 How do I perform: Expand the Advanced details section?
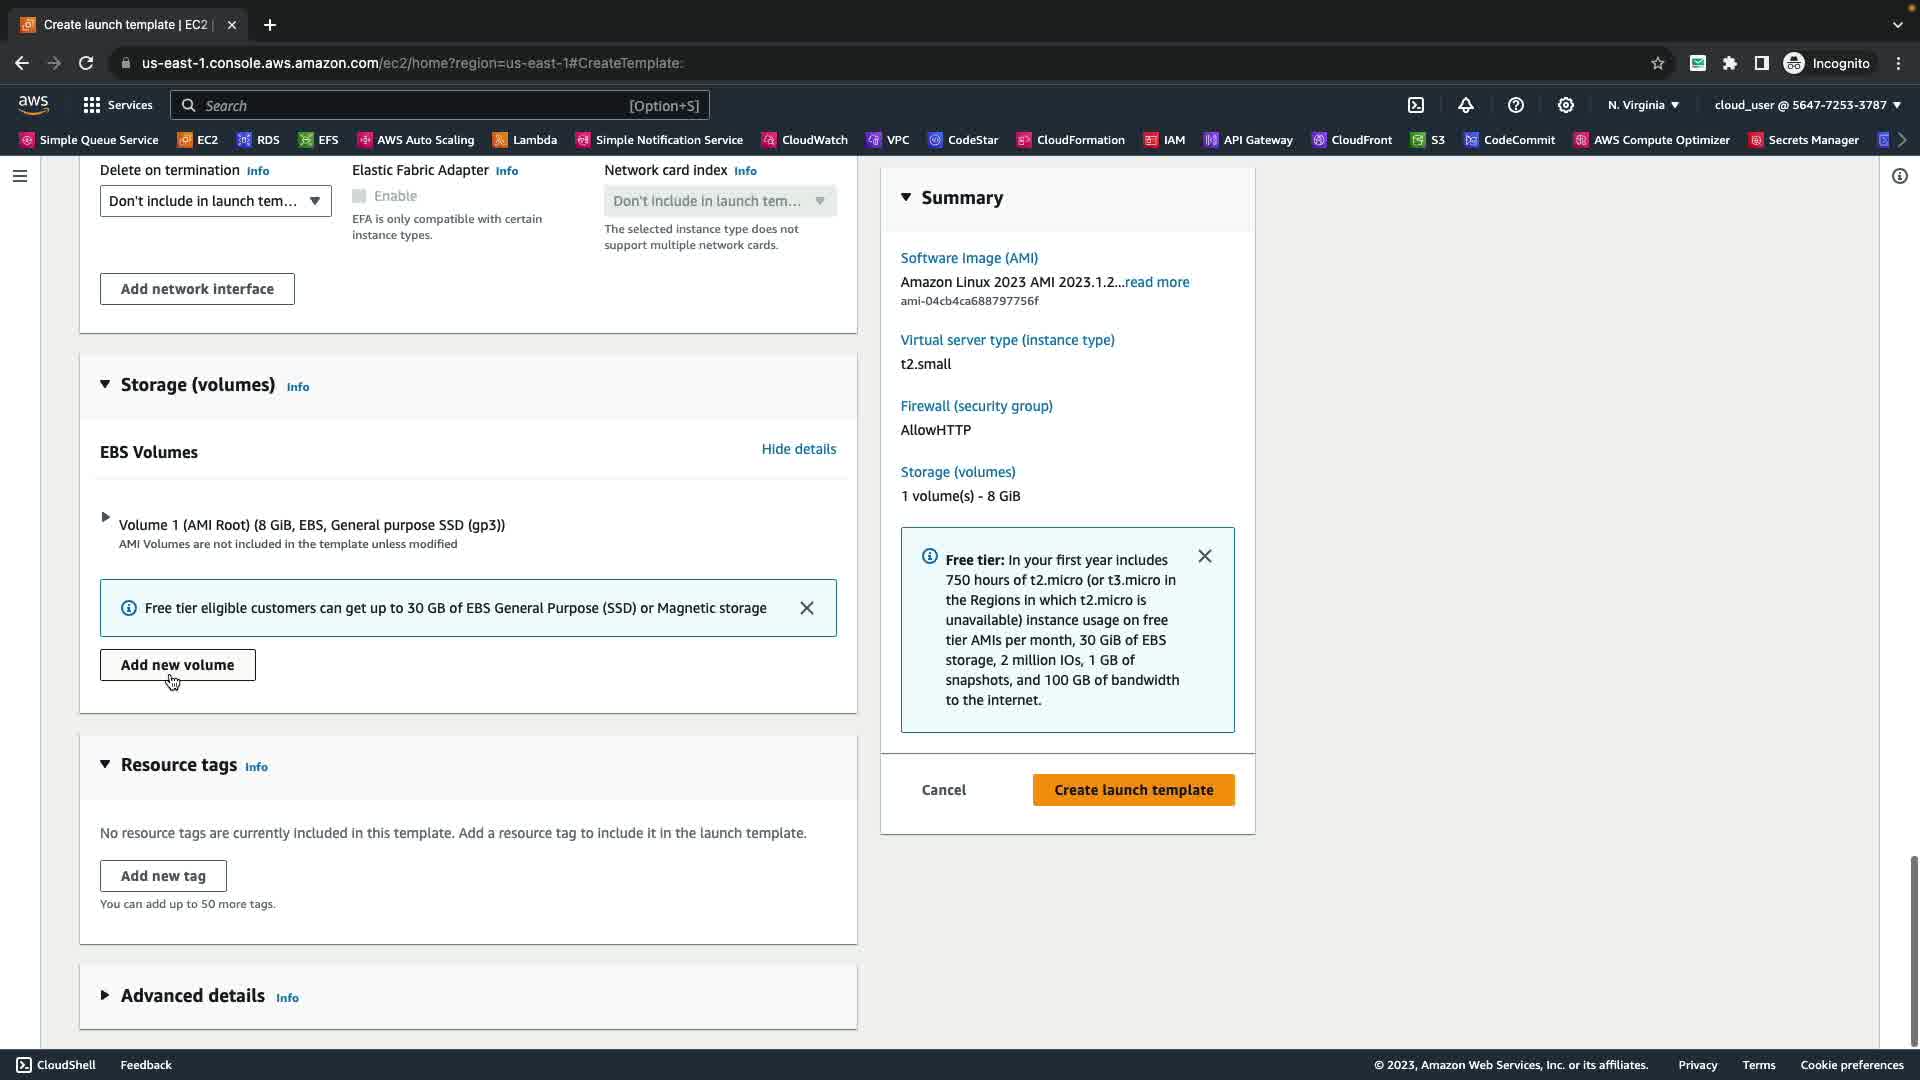point(105,996)
